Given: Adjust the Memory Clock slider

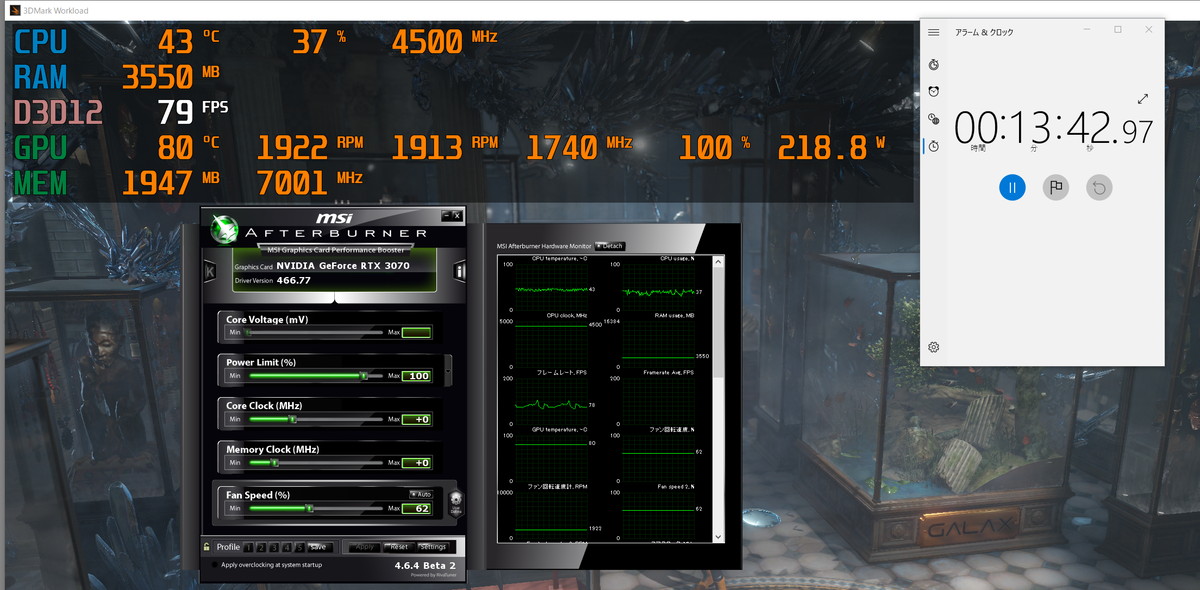Looking at the screenshot, I should click(x=315, y=463).
